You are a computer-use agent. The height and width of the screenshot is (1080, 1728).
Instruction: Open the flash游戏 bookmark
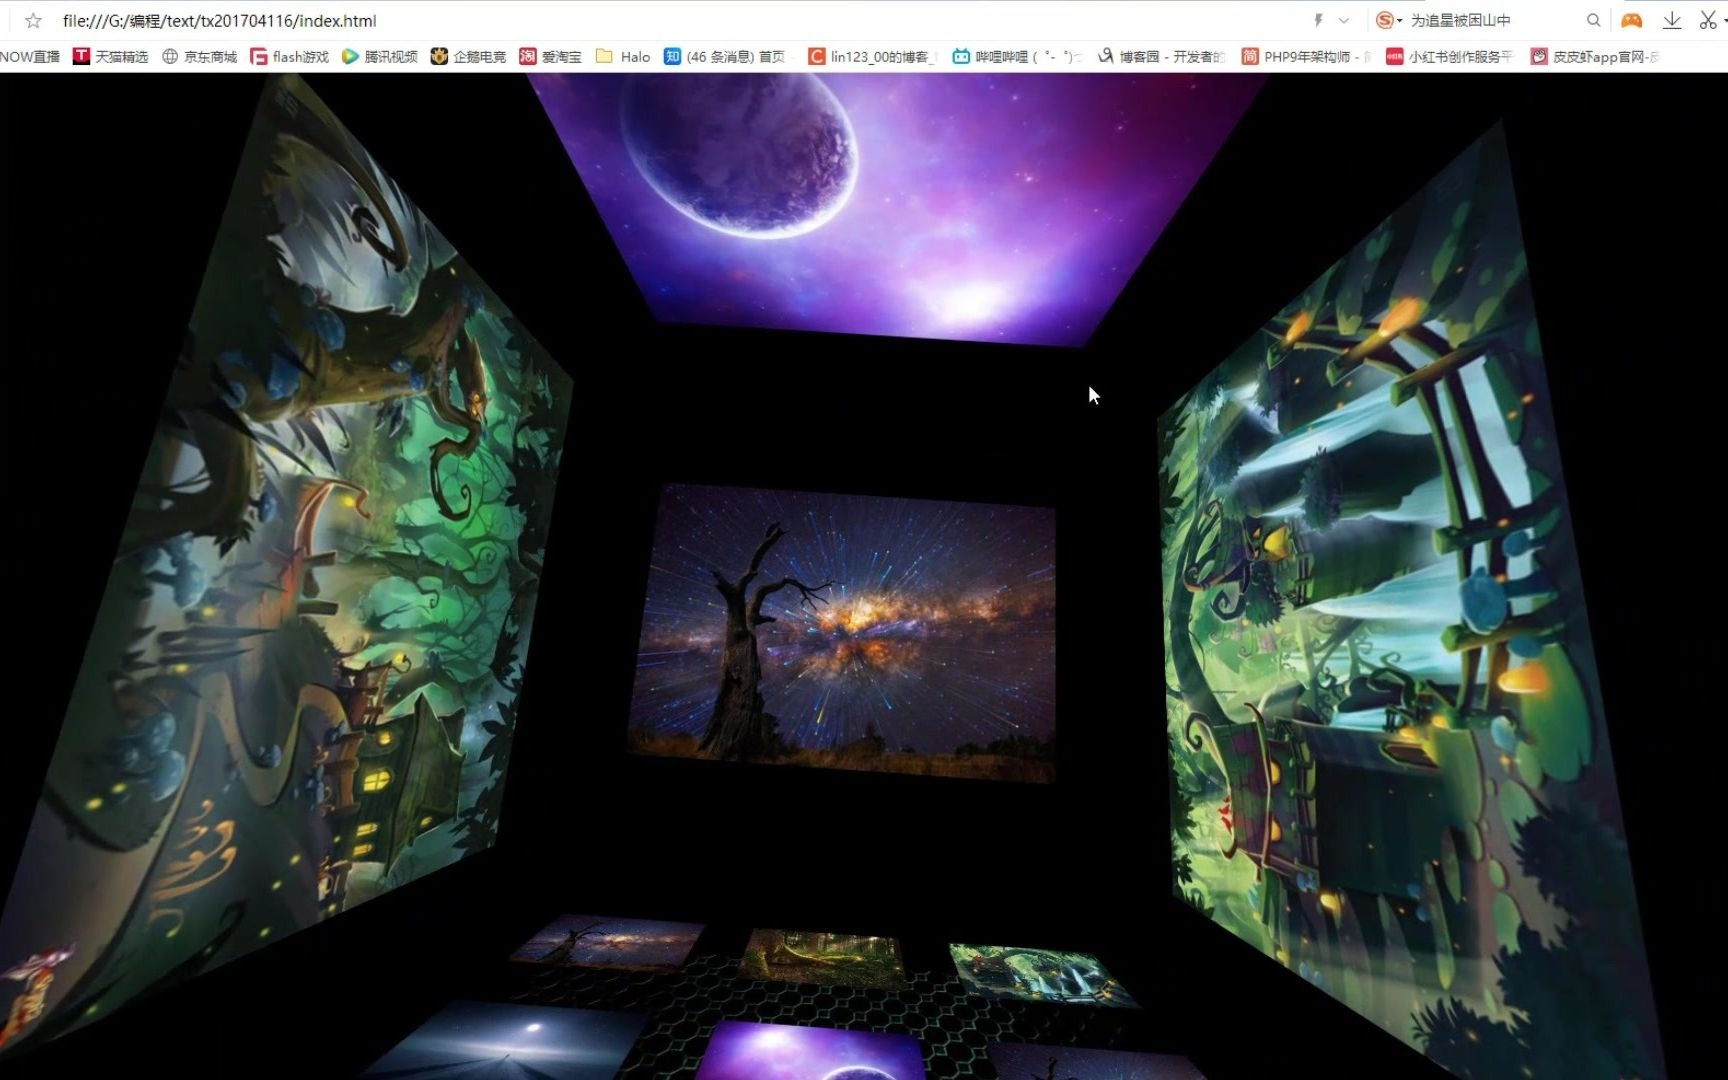290,57
